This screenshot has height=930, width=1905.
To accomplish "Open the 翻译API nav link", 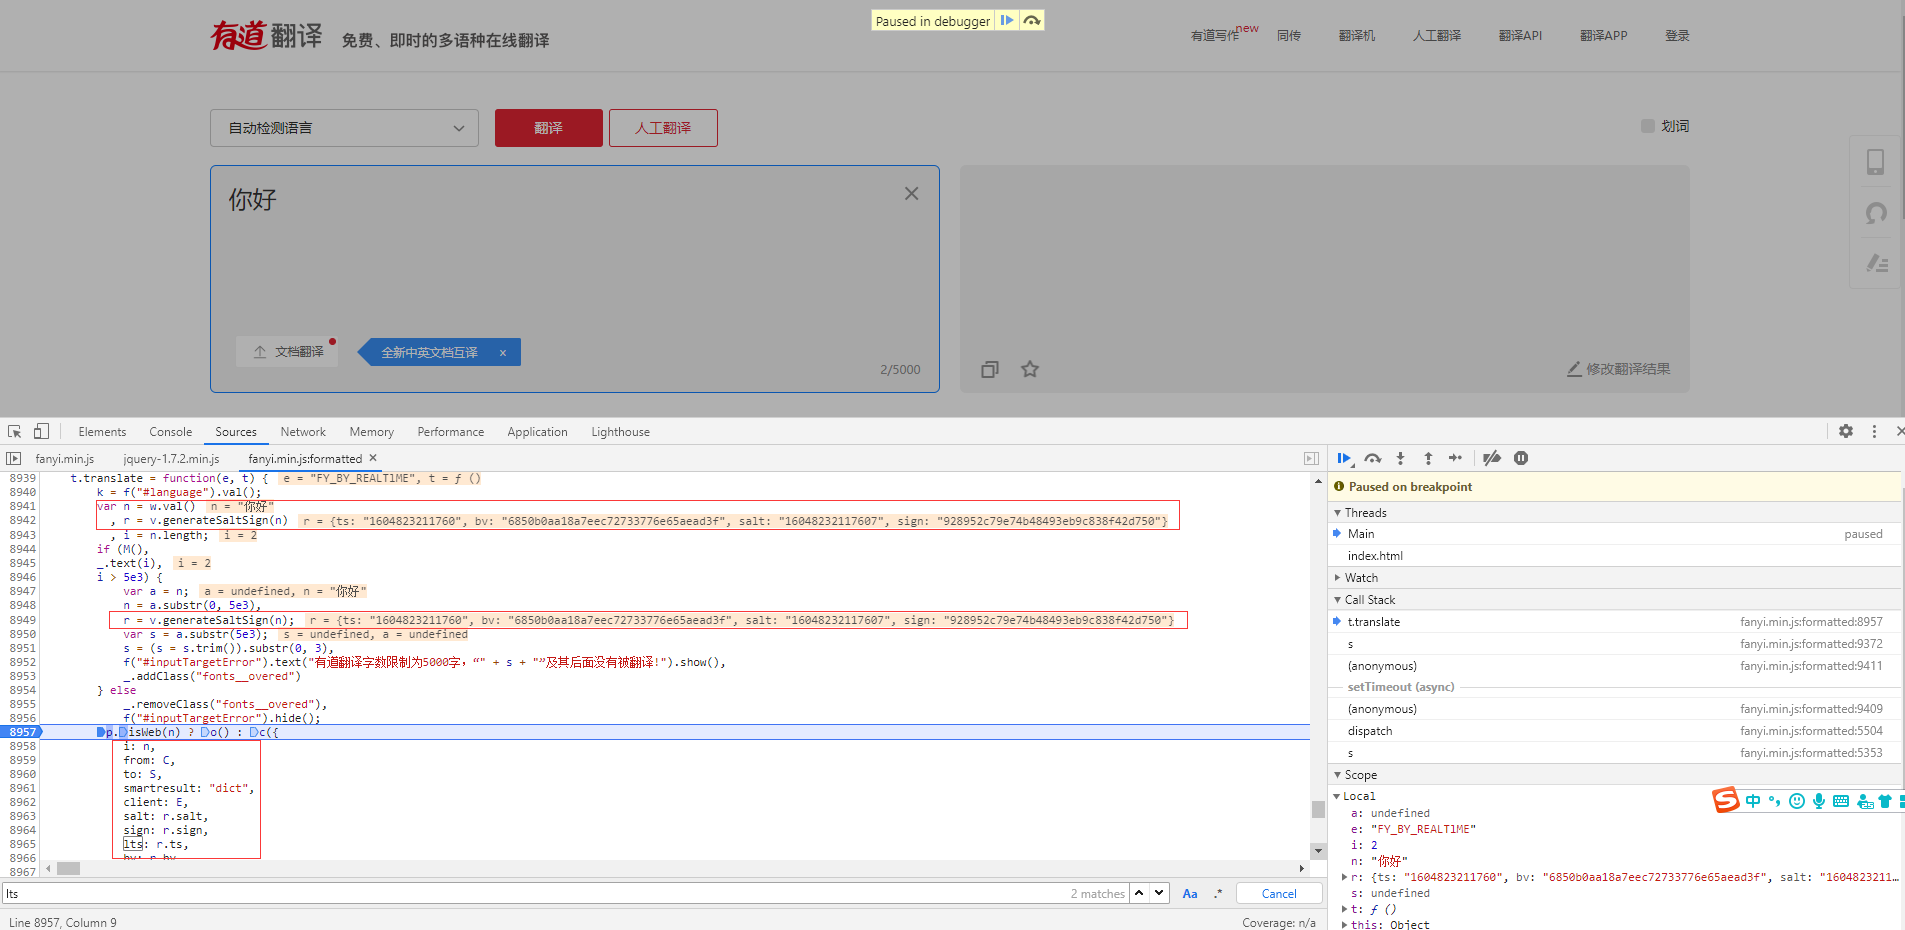I will 1520,35.
